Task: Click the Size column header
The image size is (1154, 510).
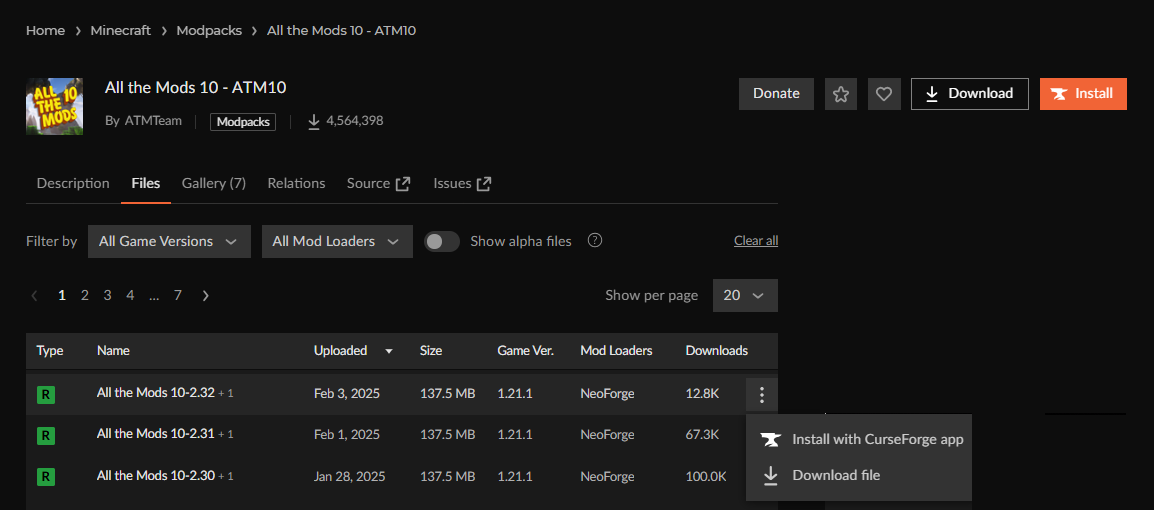Action: (x=431, y=351)
